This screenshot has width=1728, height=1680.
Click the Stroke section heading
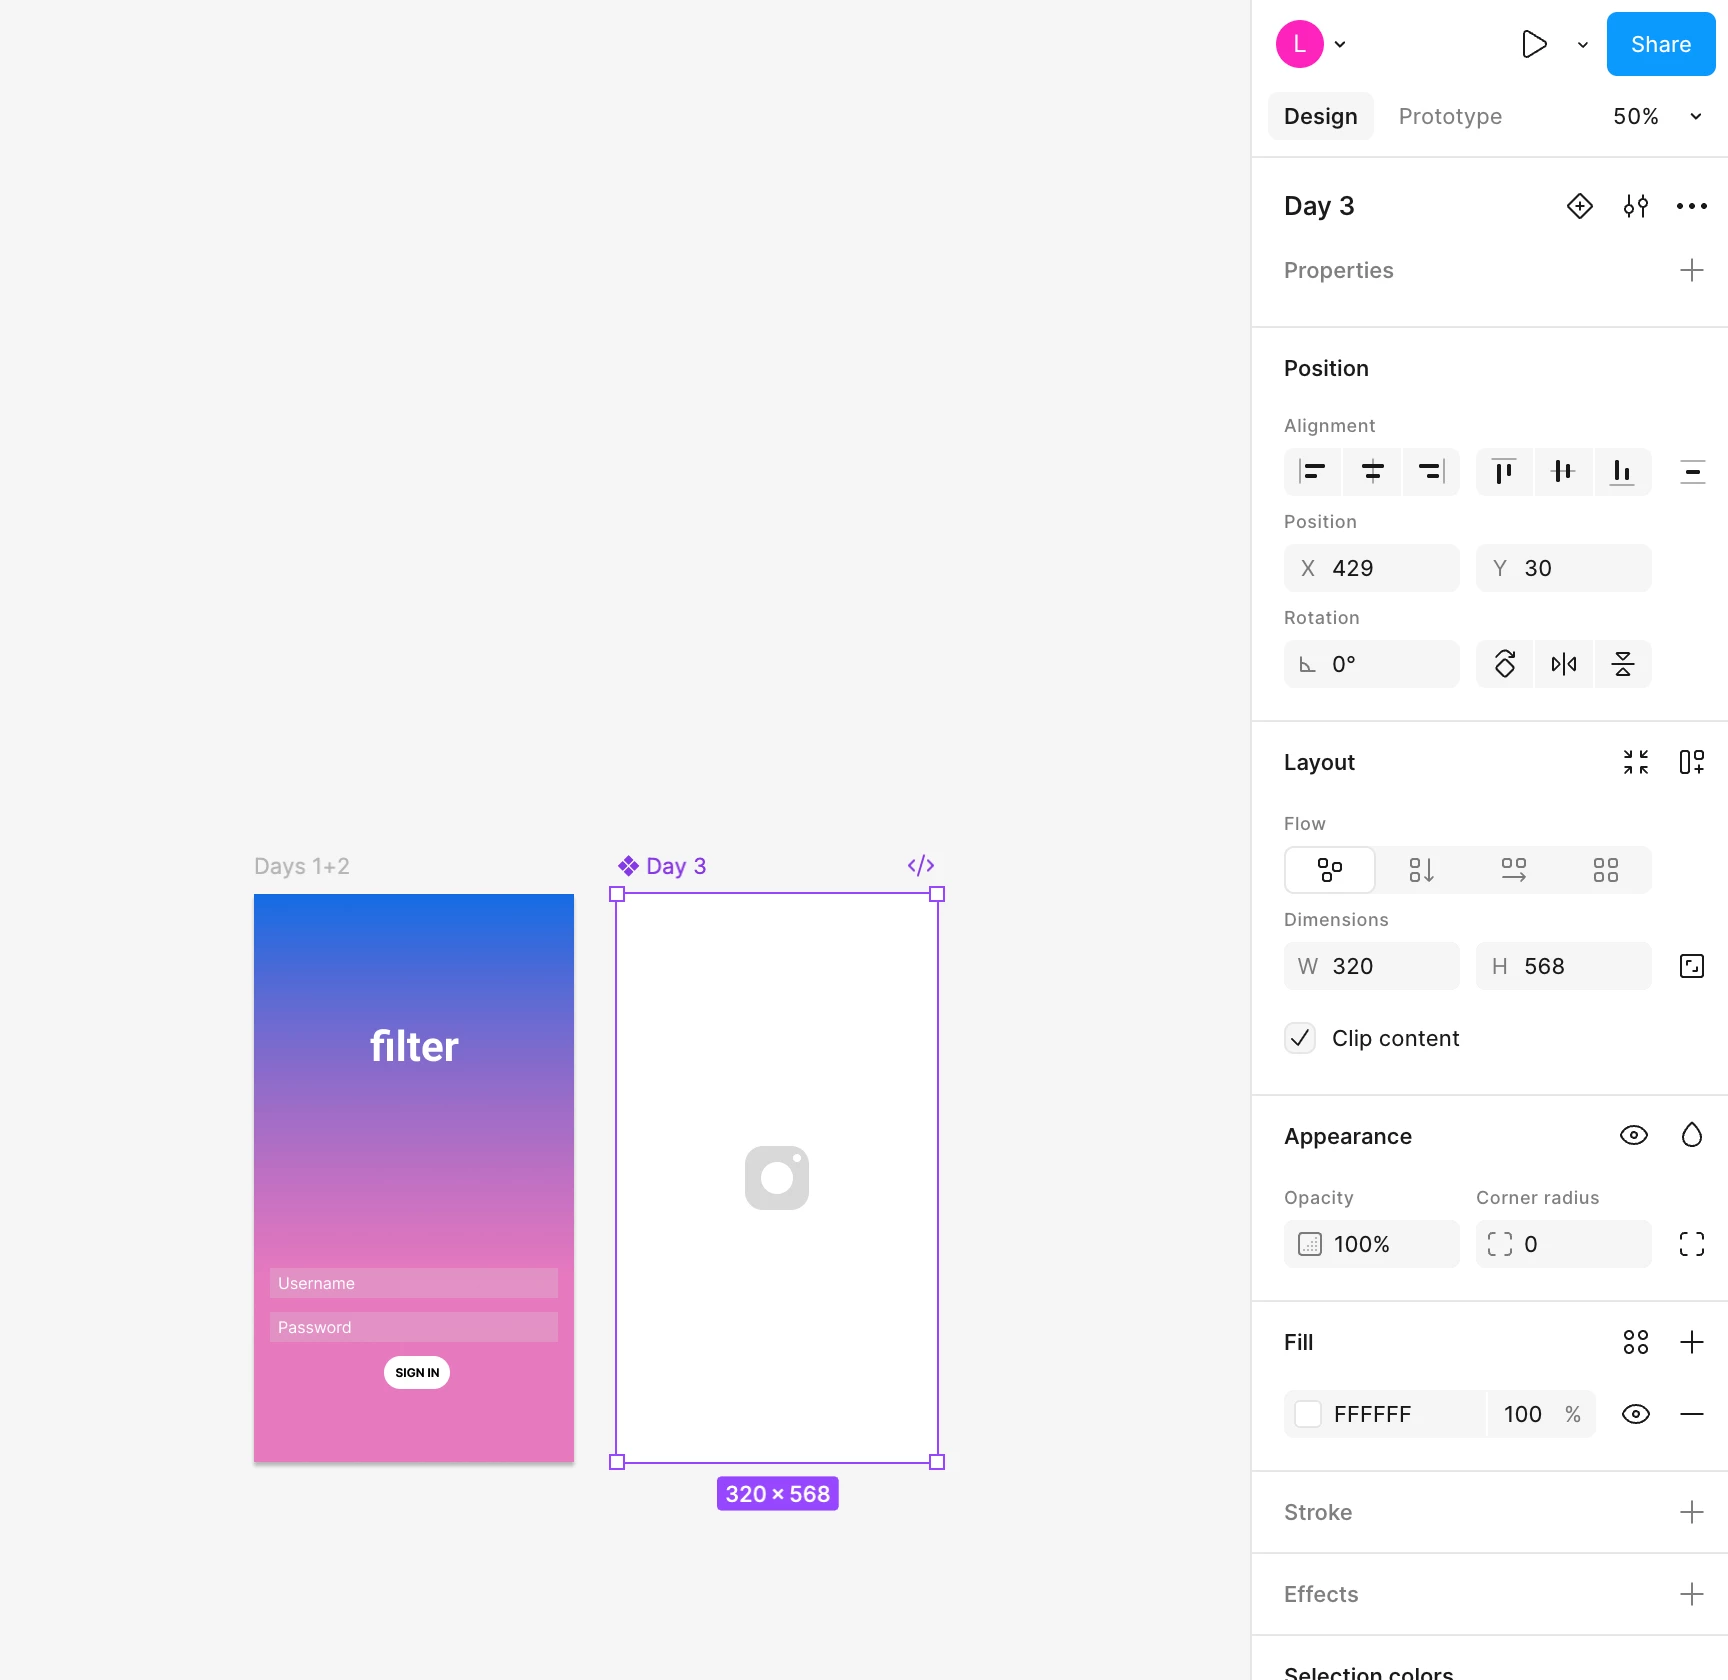click(x=1318, y=1512)
